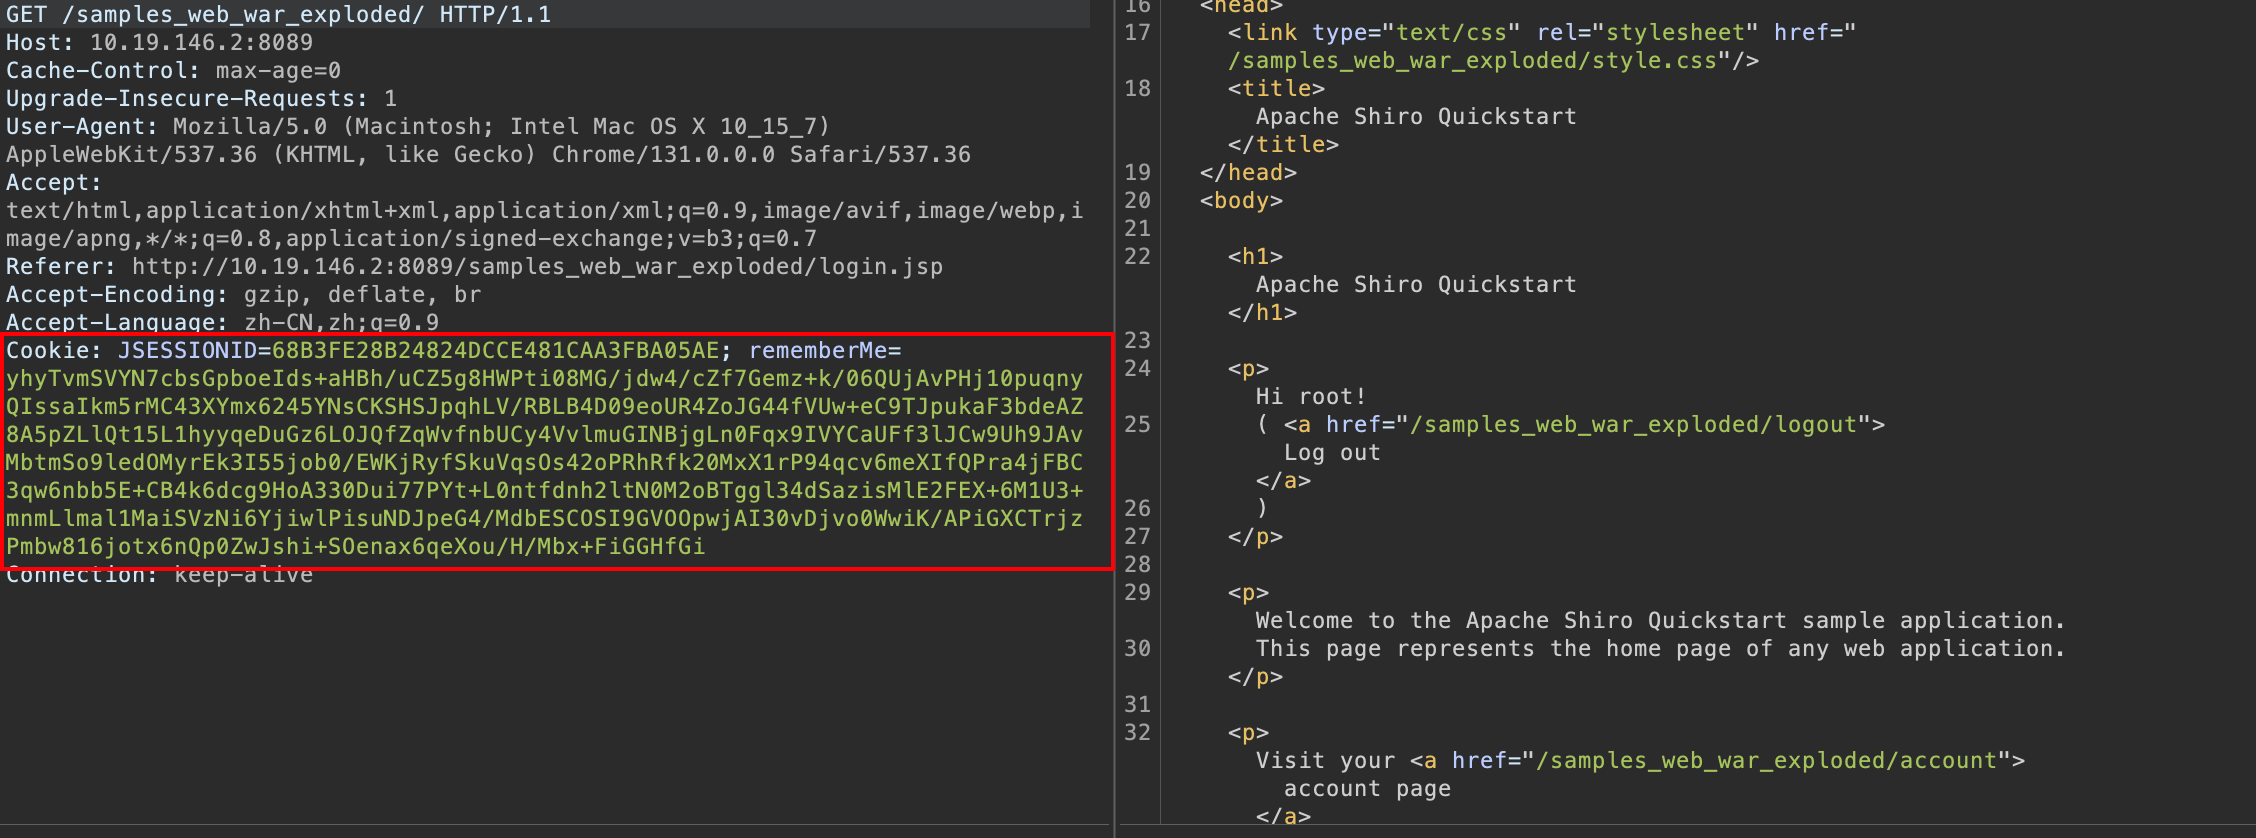This screenshot has width=2256, height=838.
Task: Click the closing </head> tag on line 19
Action: [x=1249, y=172]
